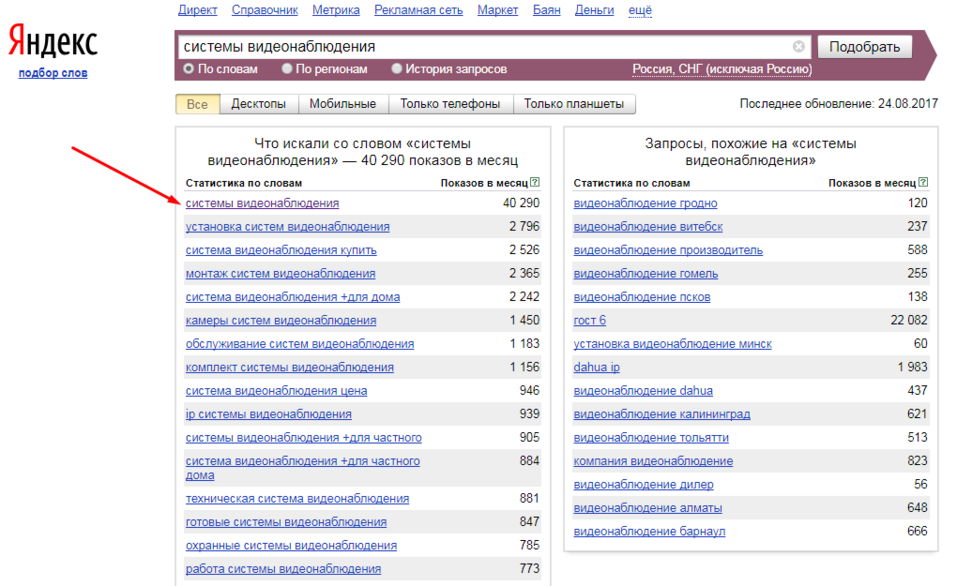Image resolution: width=972 pixels, height=586 pixels.
Task: Open 'монтаж систем видеонаблюдения' query
Action: [x=280, y=274]
